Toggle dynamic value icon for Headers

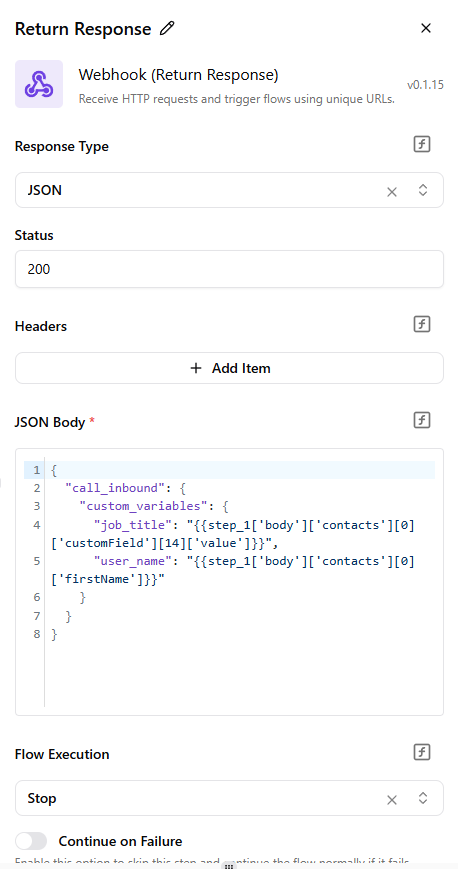(422, 324)
